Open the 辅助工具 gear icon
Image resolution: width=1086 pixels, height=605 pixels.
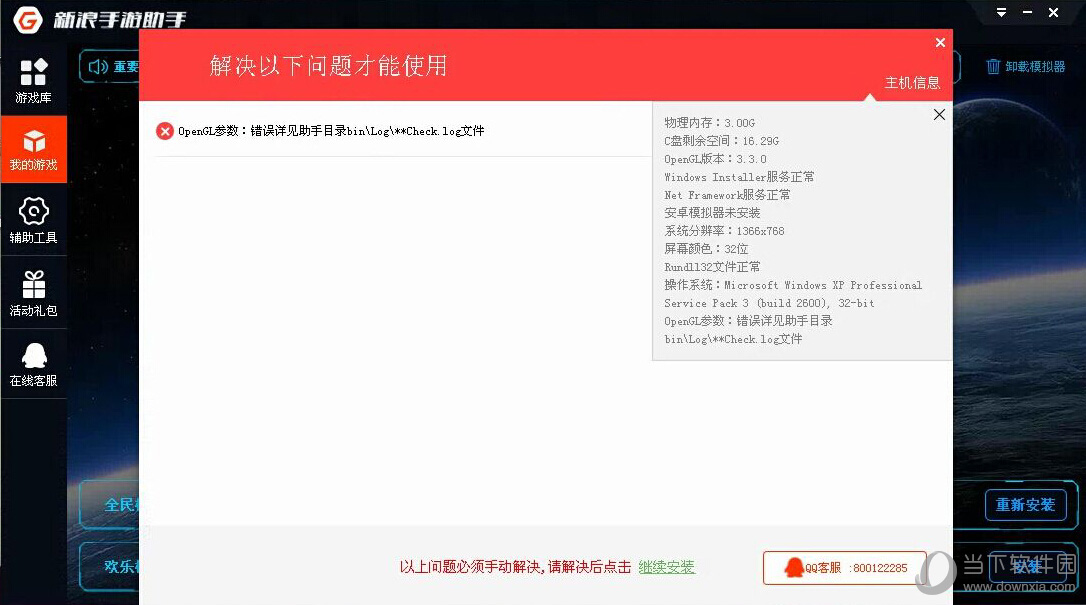(34, 218)
